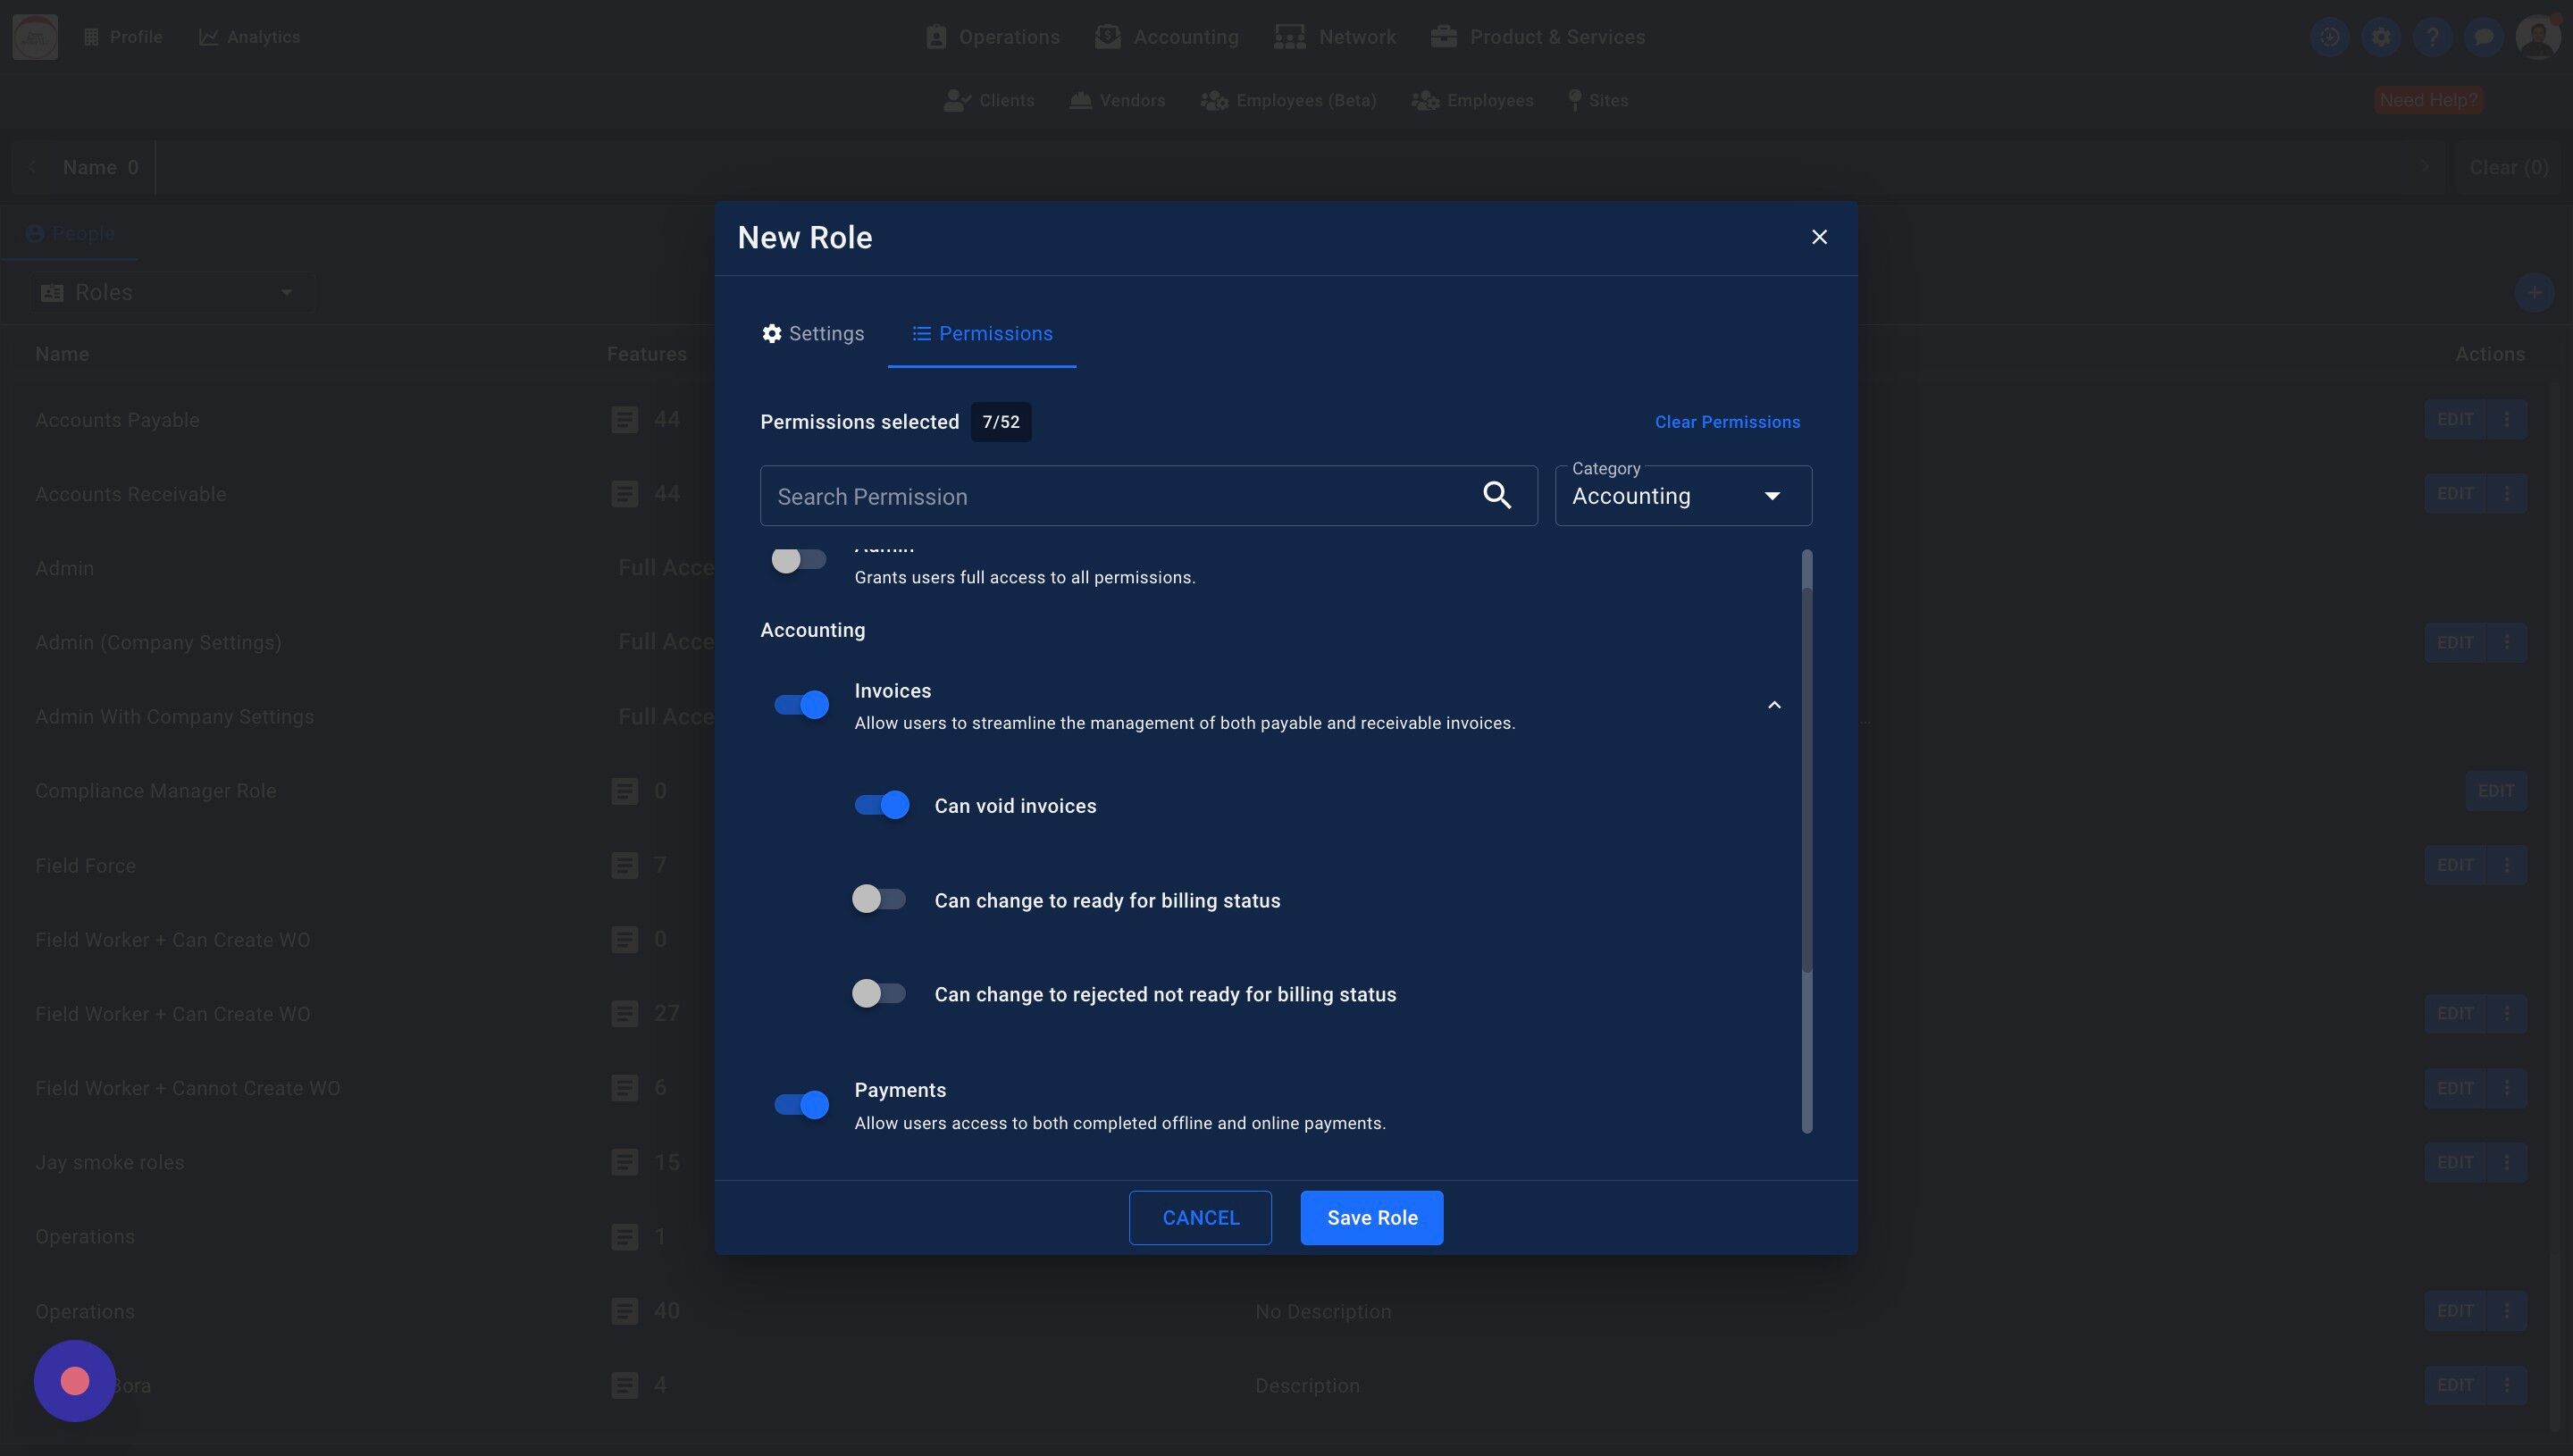
Task: Switch to the Settings tab
Action: coord(812,333)
